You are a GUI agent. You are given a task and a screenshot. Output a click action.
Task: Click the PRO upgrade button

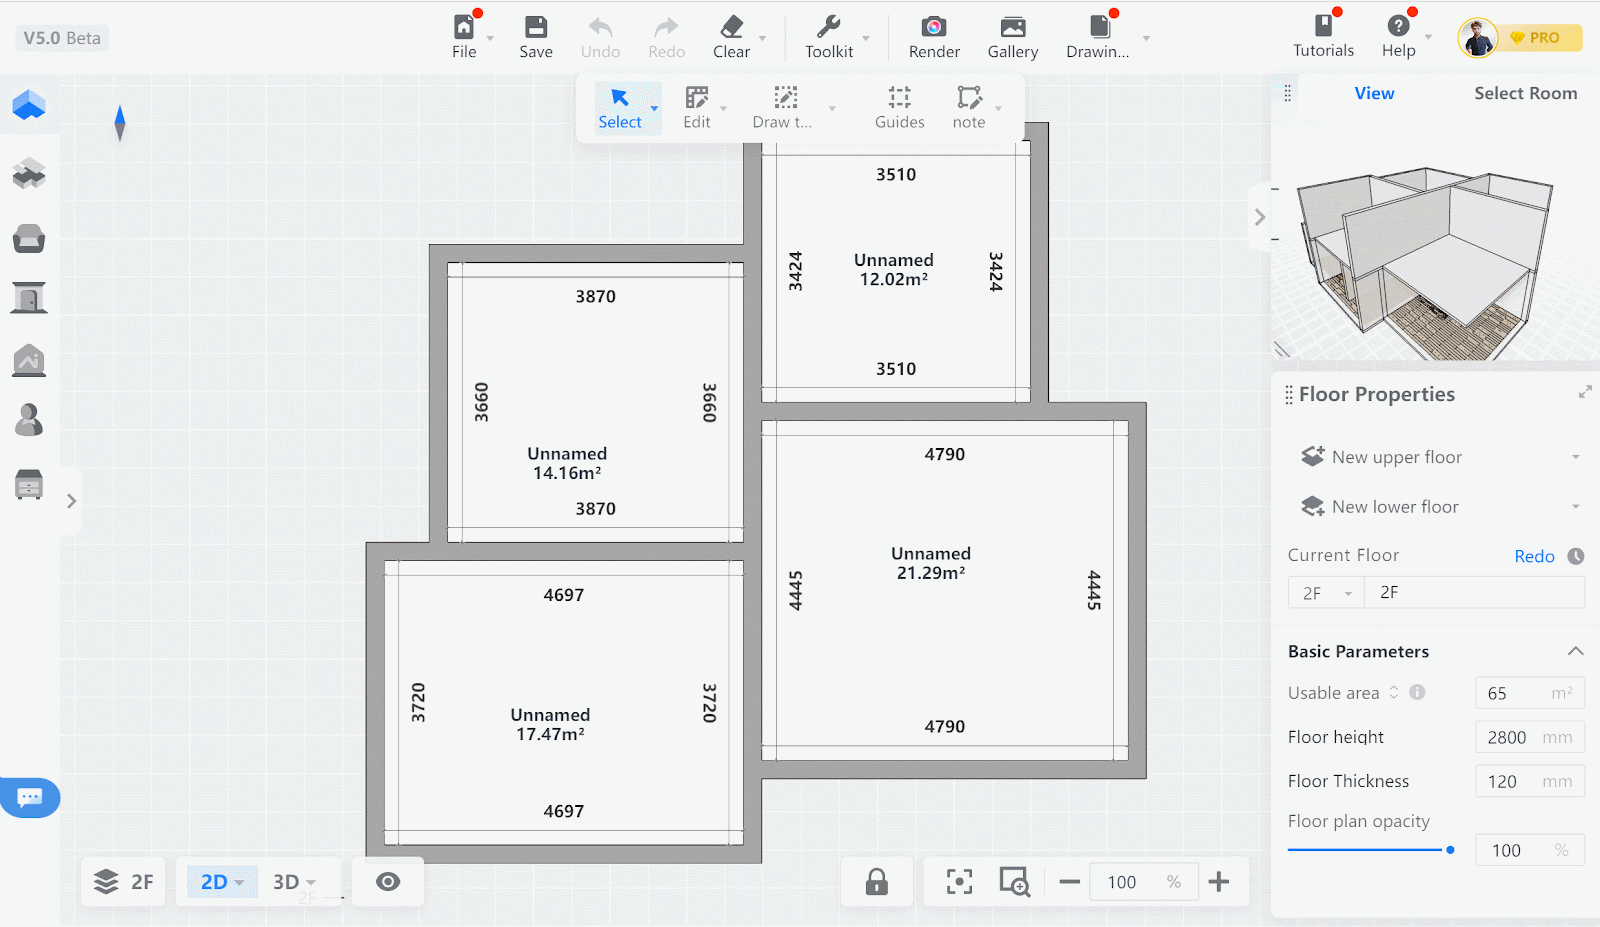tap(1534, 38)
